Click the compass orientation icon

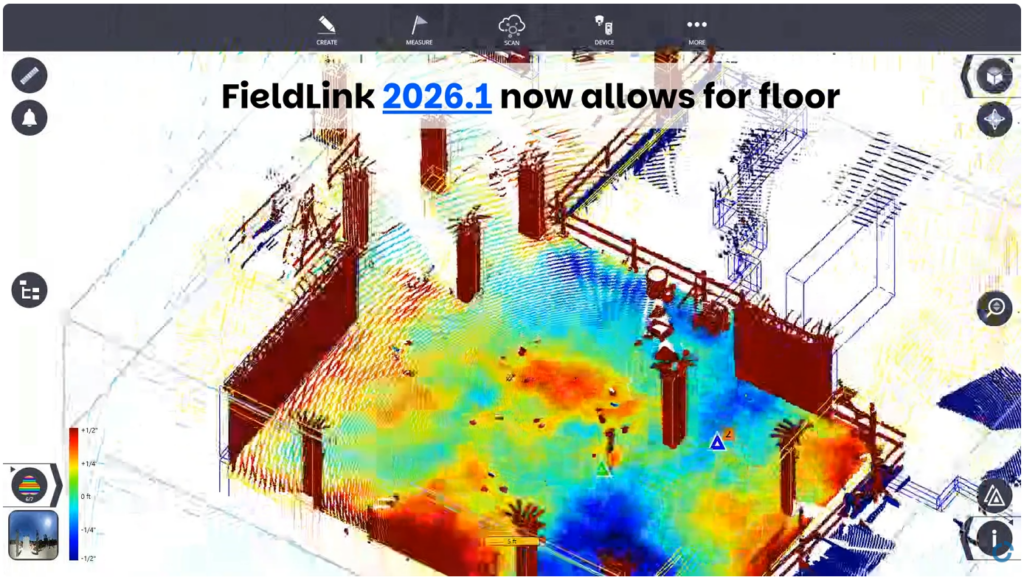(x=994, y=120)
